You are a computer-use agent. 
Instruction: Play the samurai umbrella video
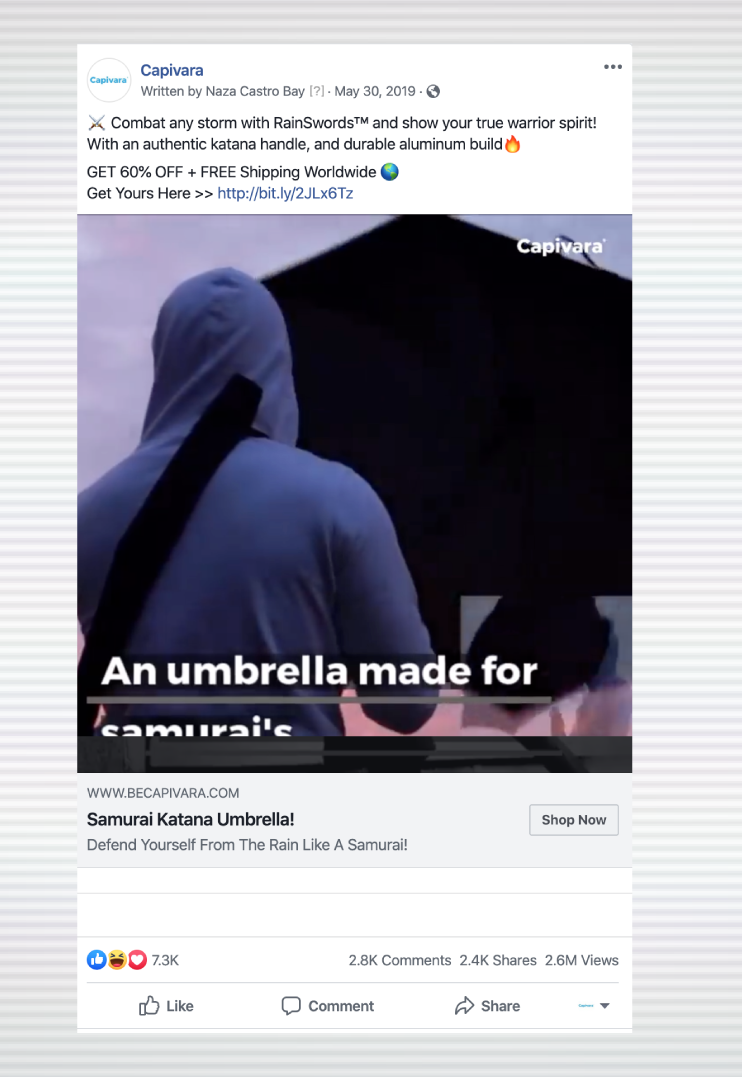pos(355,493)
